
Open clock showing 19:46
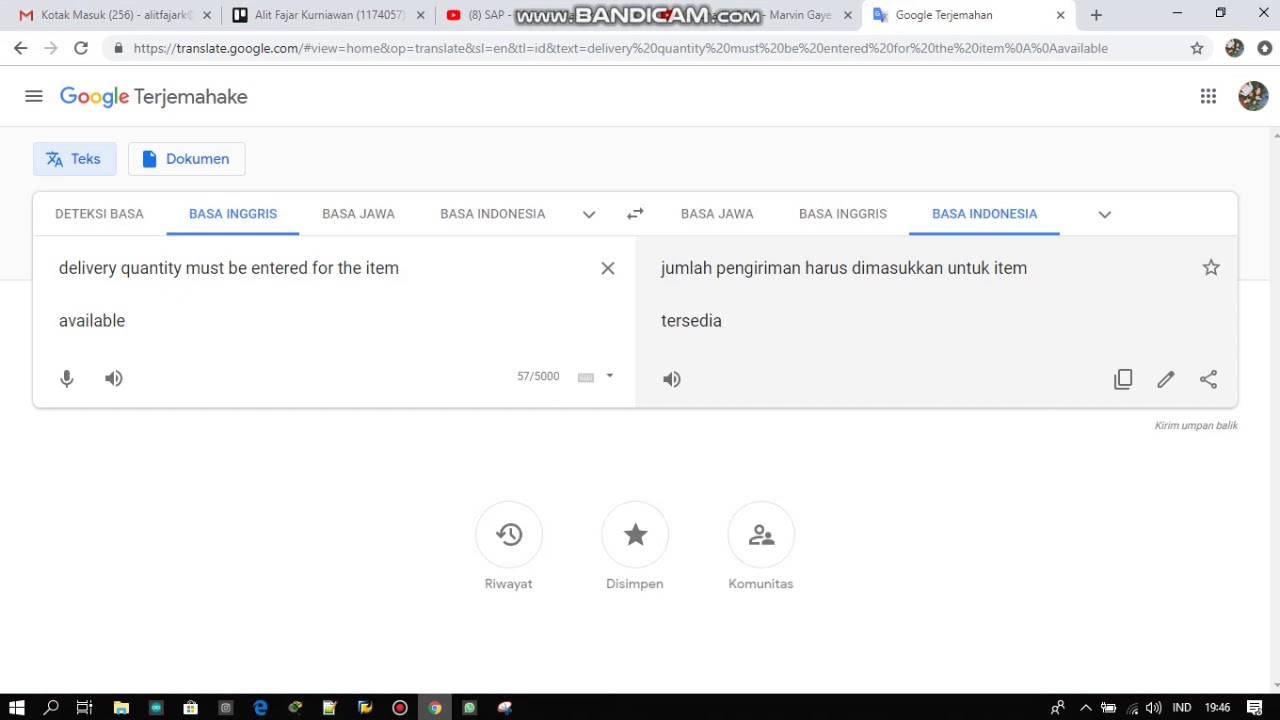point(1217,708)
